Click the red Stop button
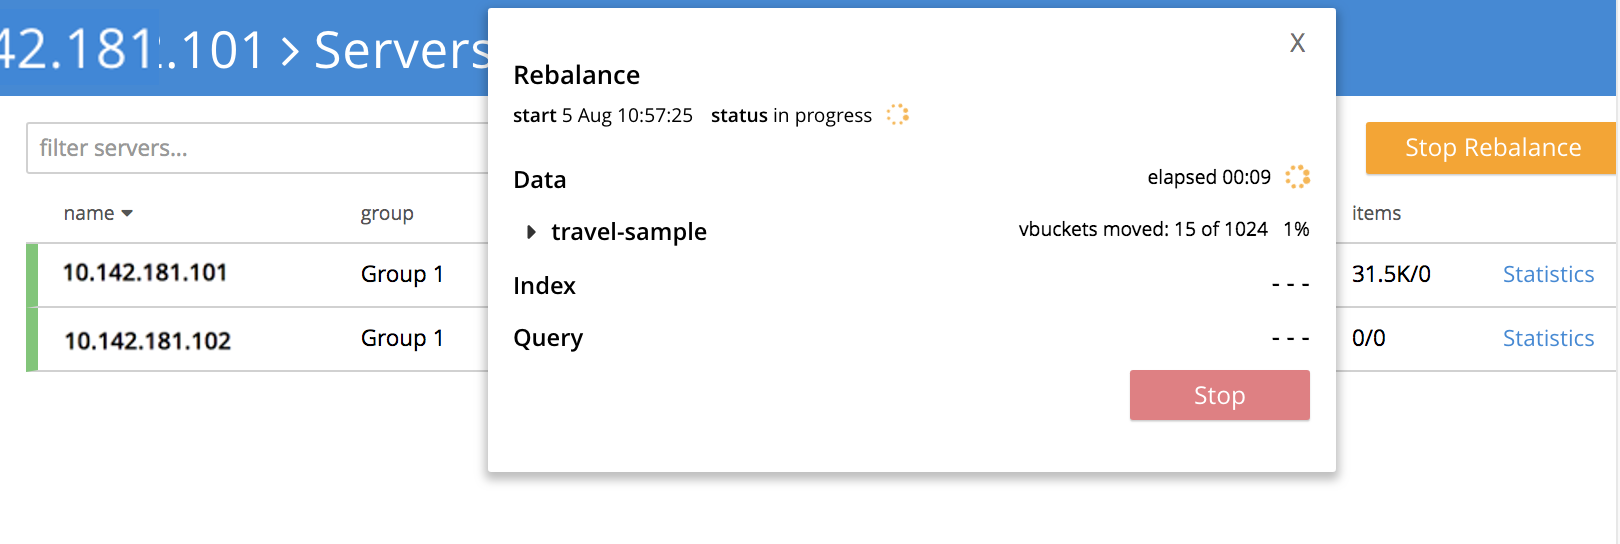This screenshot has width=1620, height=544. pos(1219,395)
